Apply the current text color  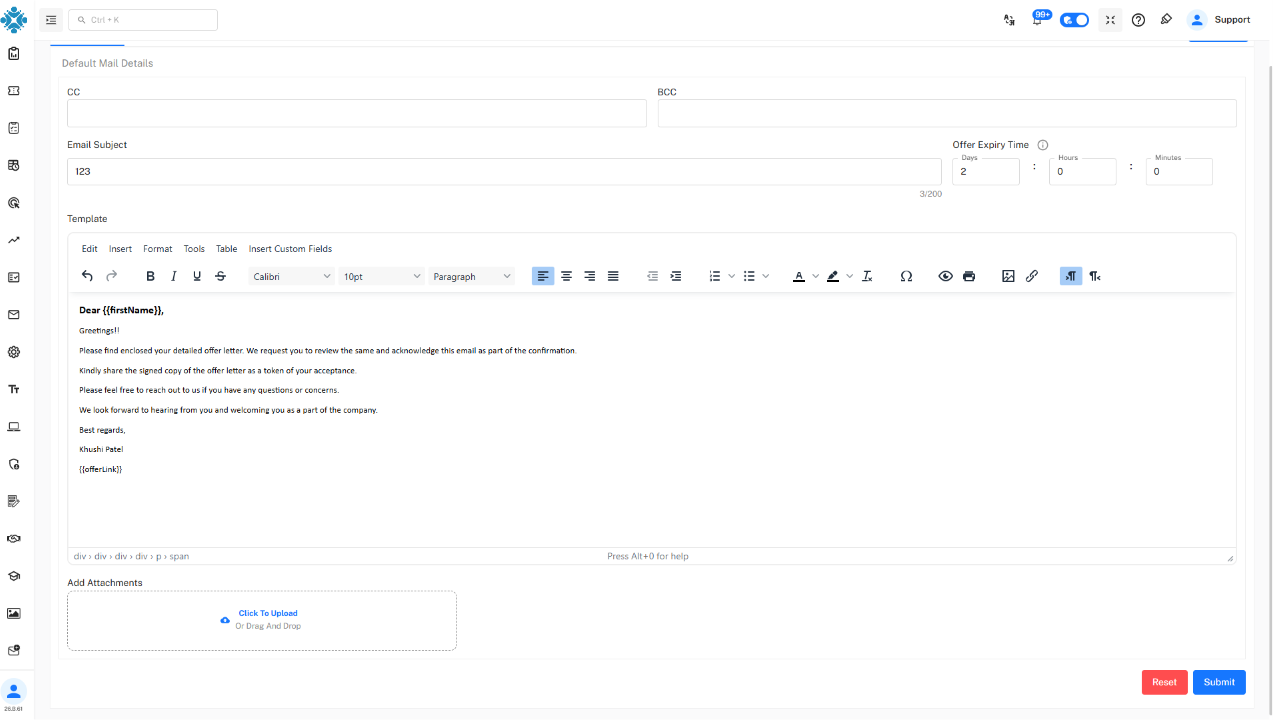[798, 276]
